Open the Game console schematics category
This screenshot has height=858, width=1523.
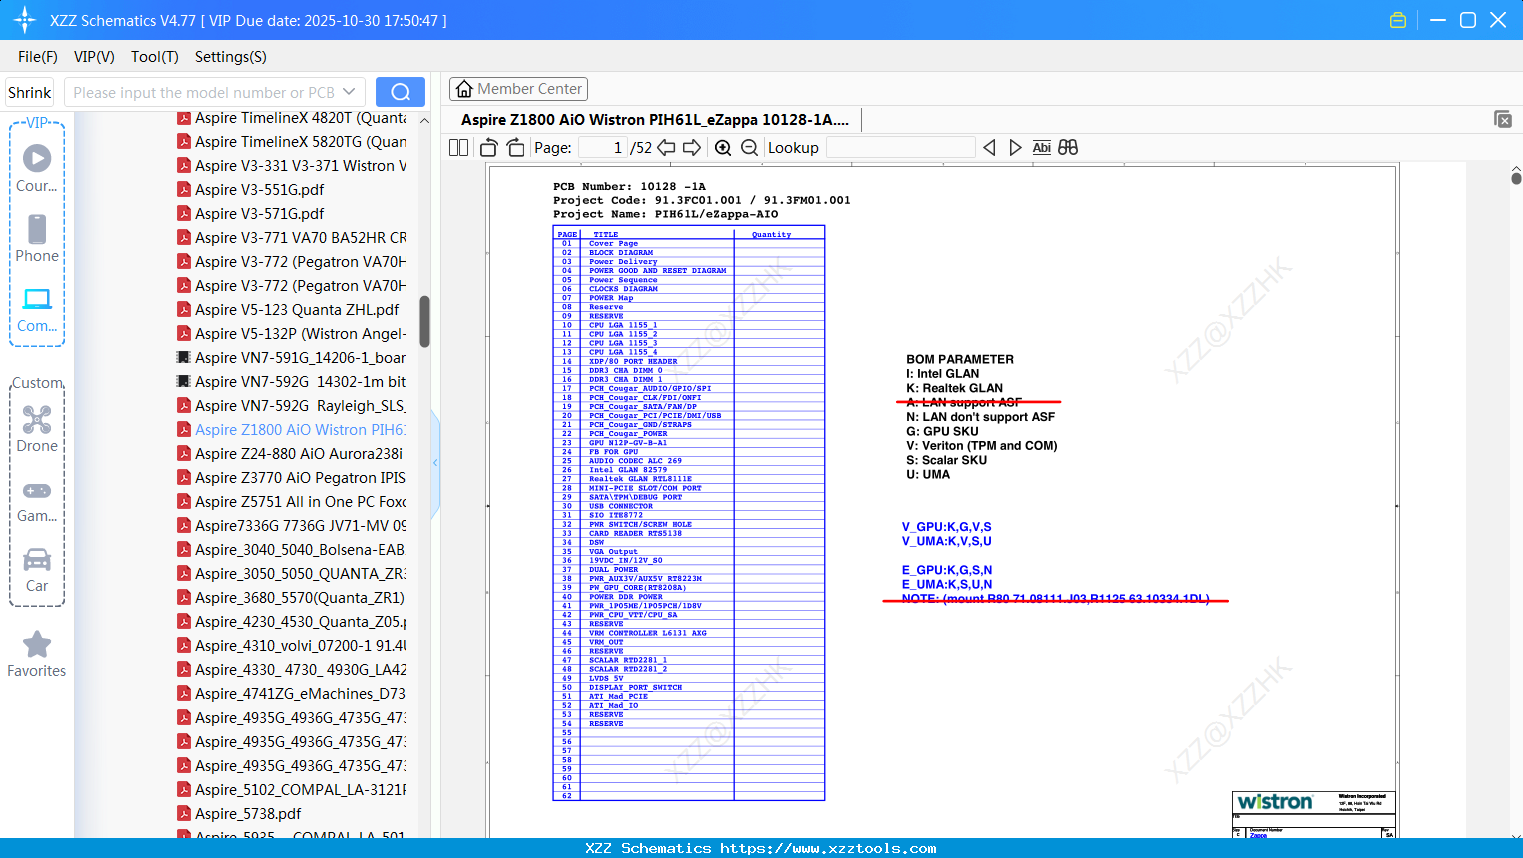click(x=37, y=501)
